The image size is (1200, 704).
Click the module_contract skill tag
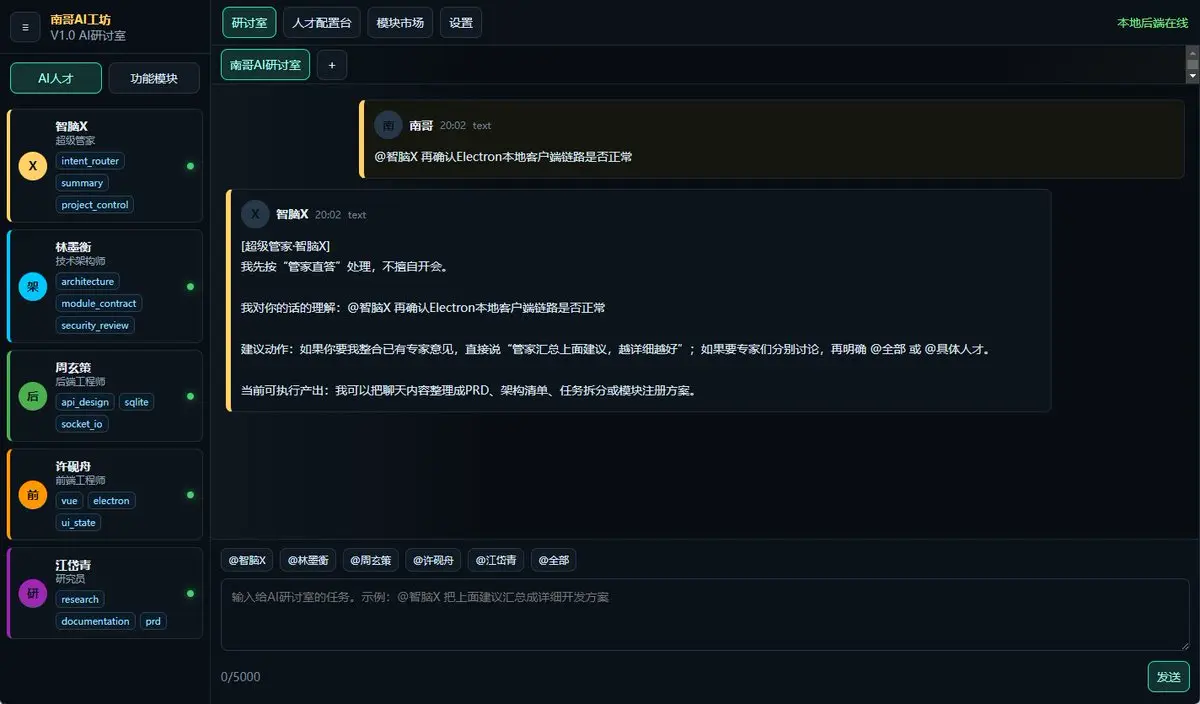click(99, 304)
